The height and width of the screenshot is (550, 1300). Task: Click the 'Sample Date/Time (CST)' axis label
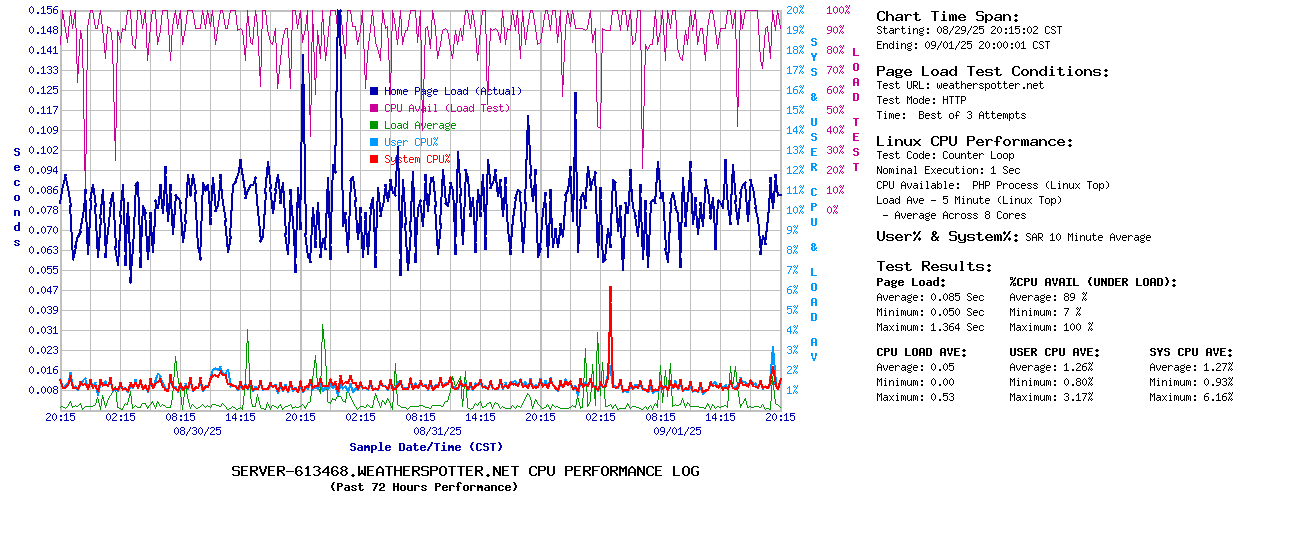tap(425, 447)
